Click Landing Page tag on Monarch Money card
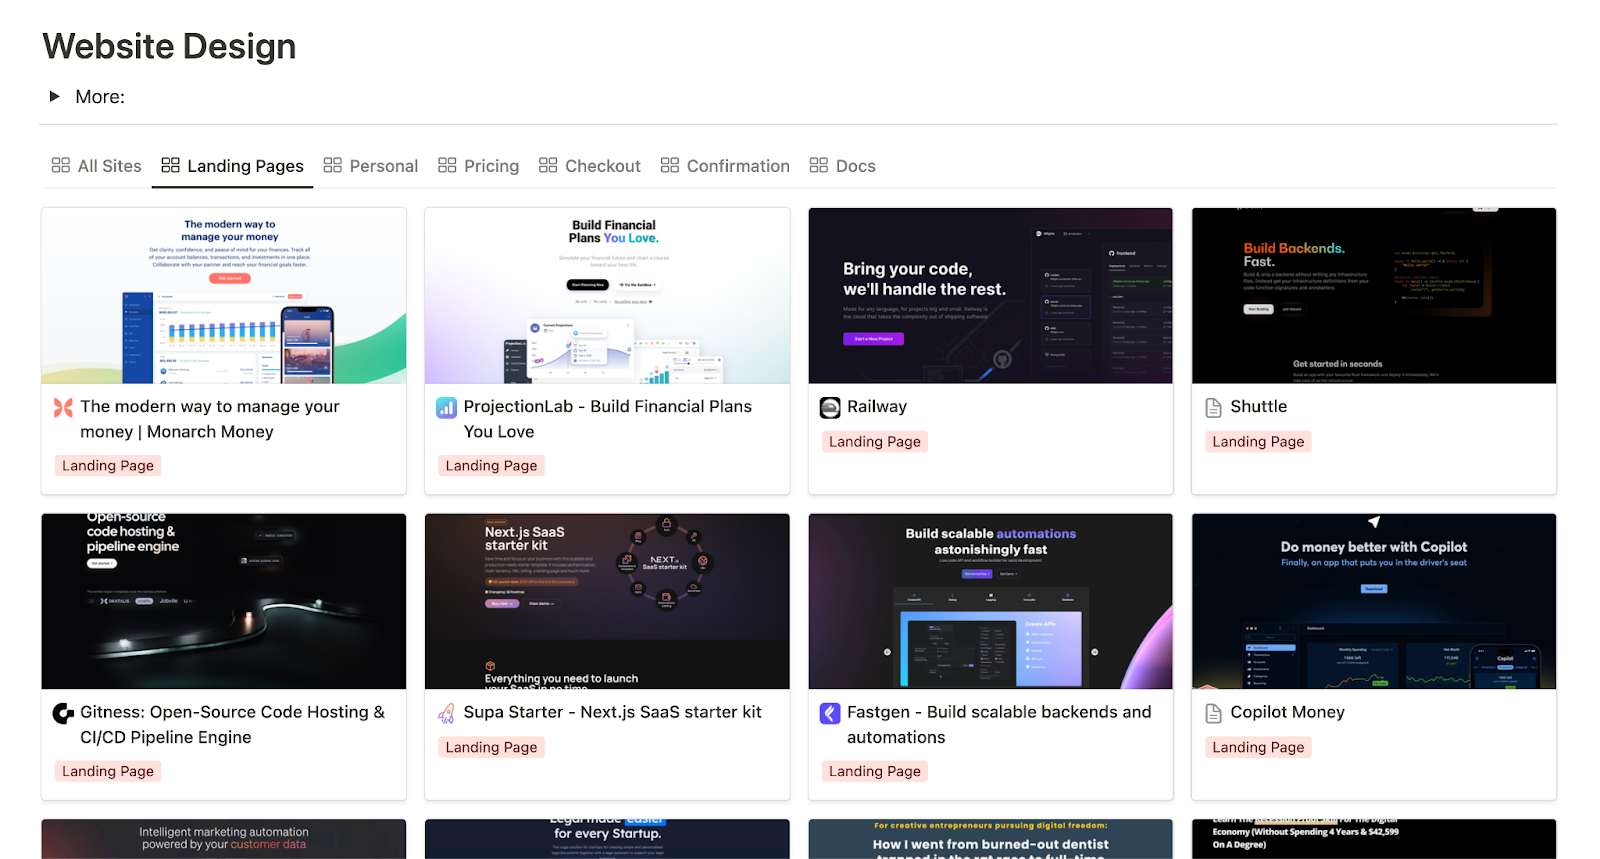 pos(108,466)
